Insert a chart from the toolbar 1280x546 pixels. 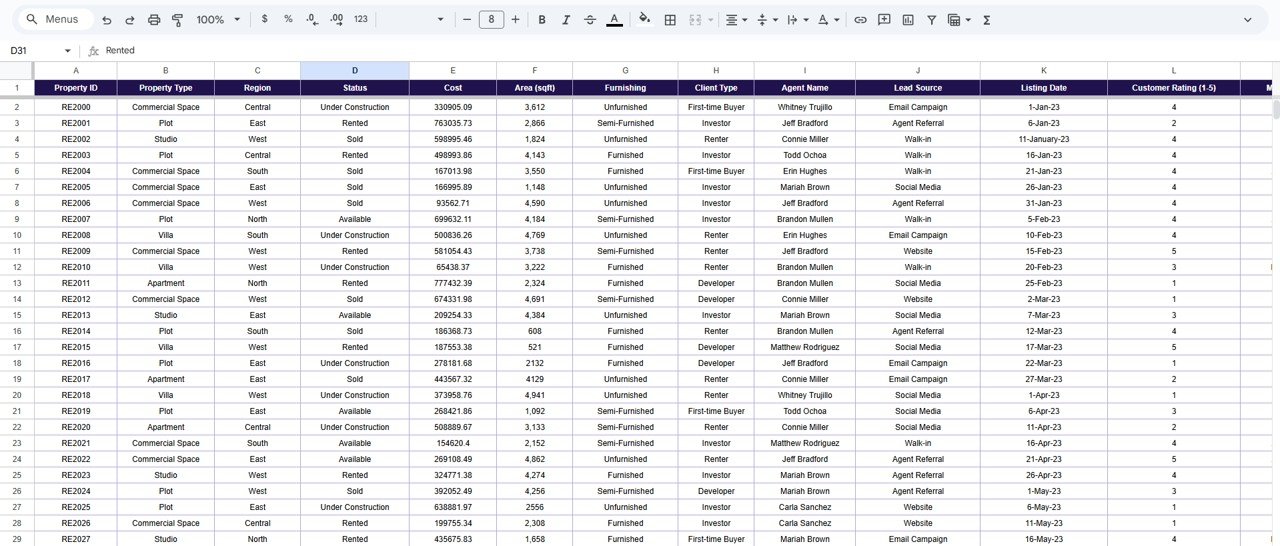click(908, 20)
